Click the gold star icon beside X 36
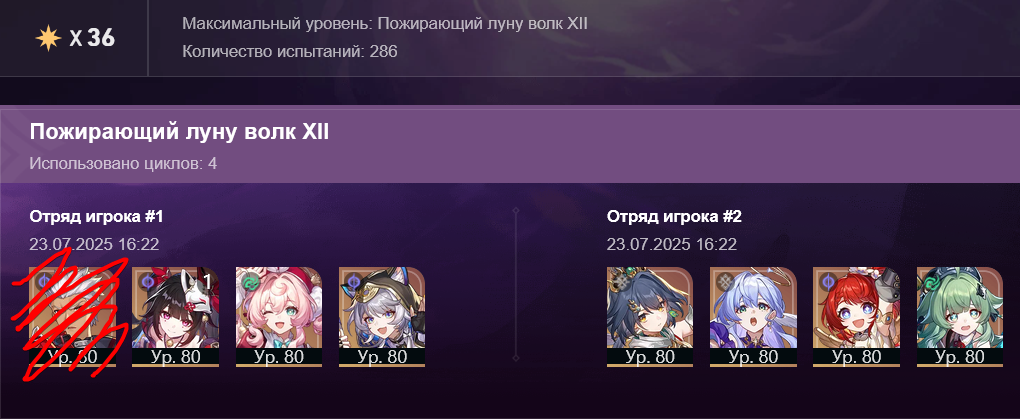Viewport: 1020px width, 419px height. tap(48, 38)
